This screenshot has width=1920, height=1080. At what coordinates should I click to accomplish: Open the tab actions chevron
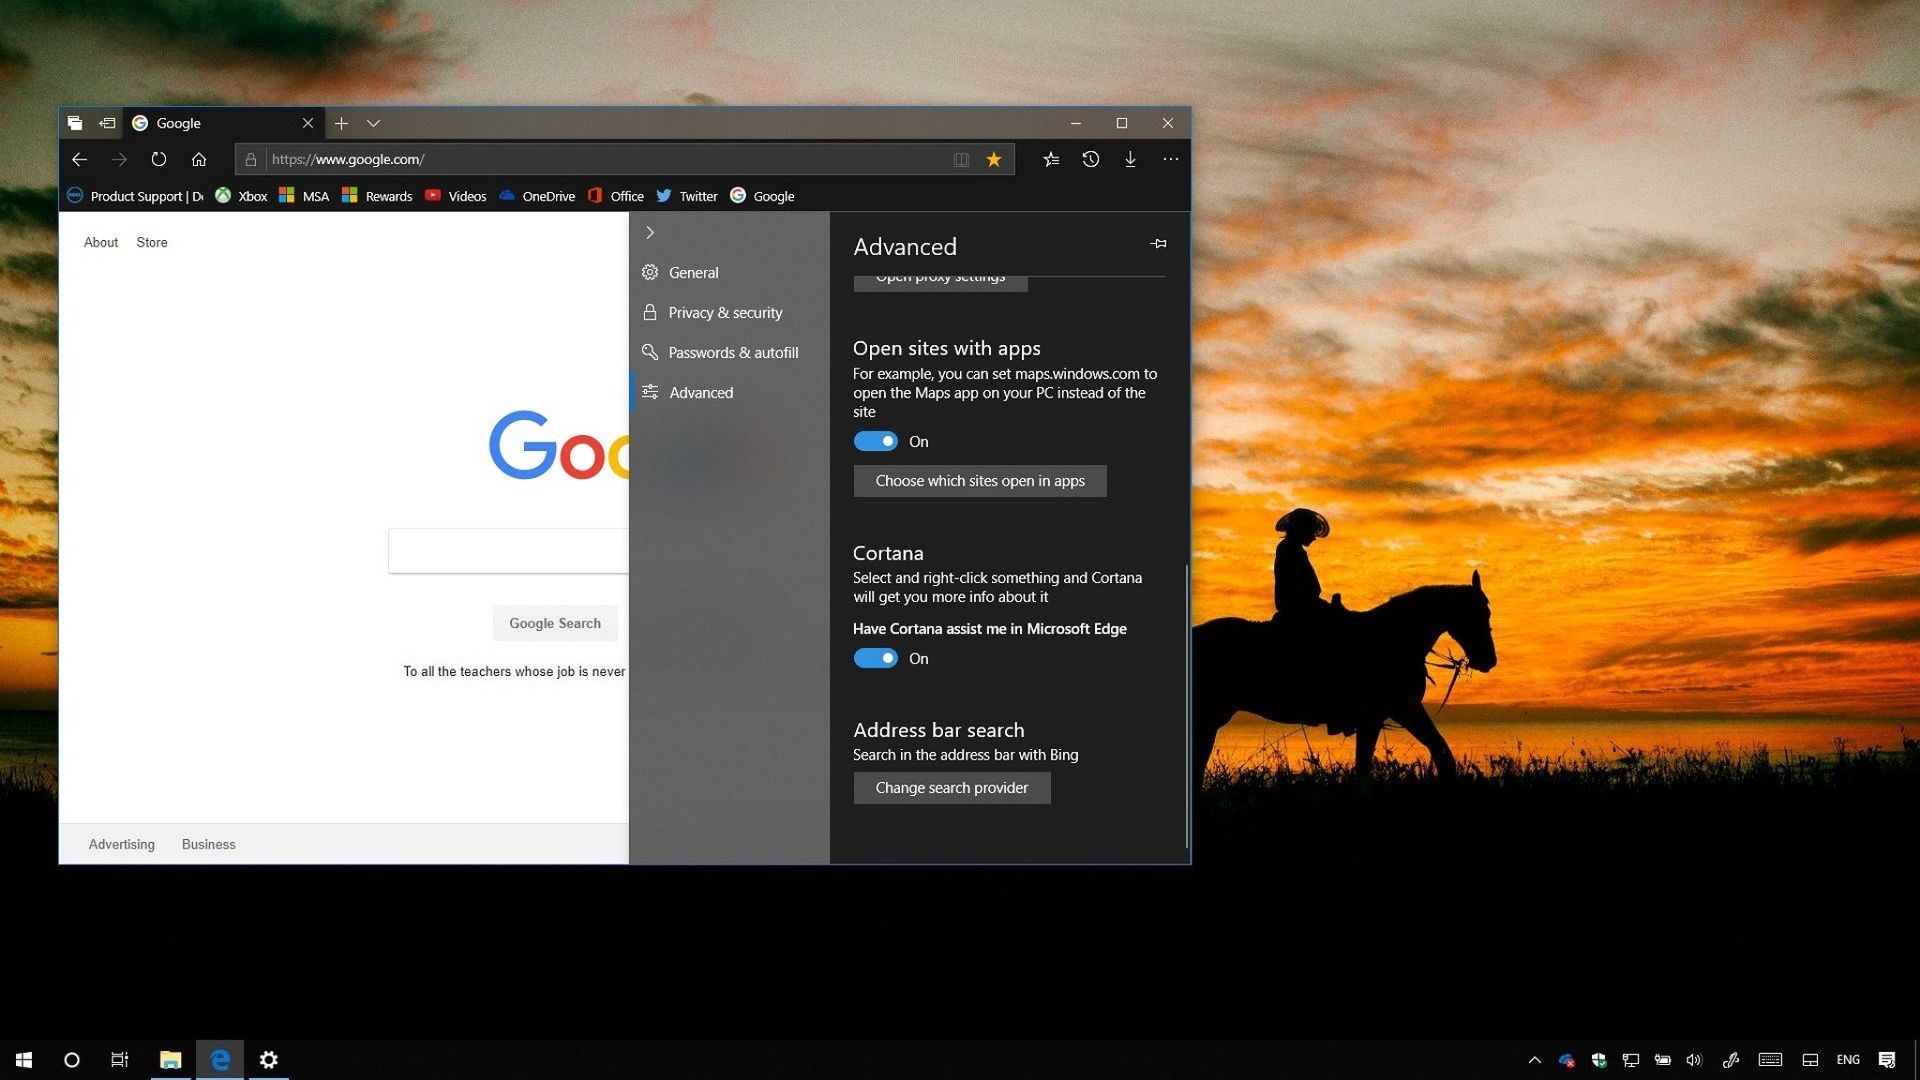[x=373, y=123]
